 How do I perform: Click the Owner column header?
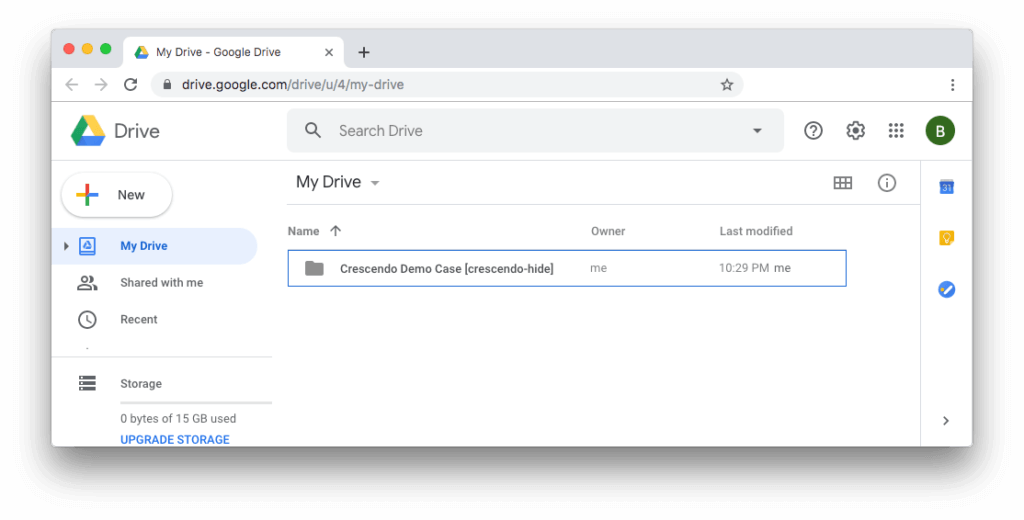pyautogui.click(x=608, y=231)
